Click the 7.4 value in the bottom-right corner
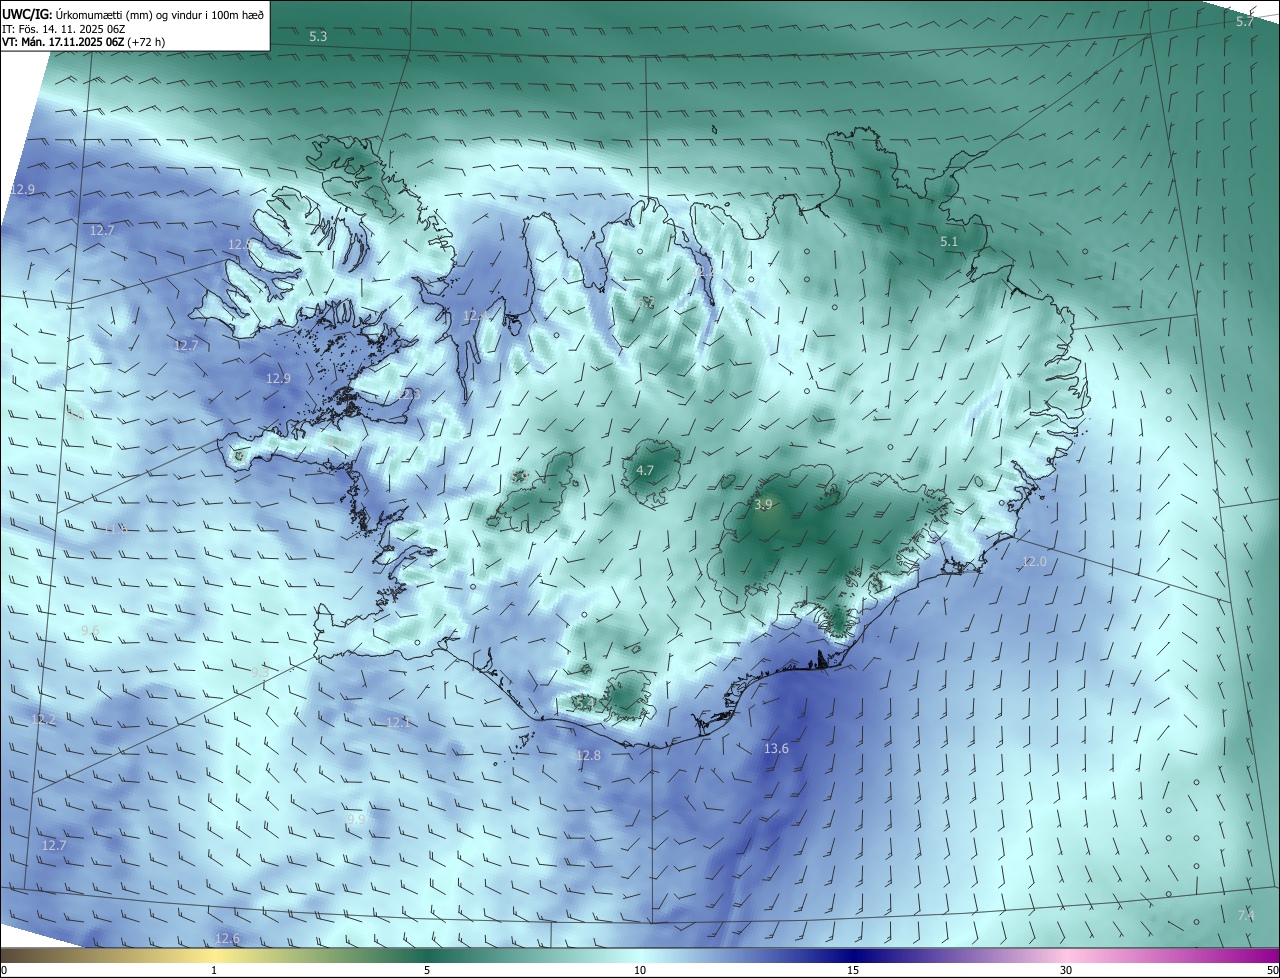 tap(1245, 915)
